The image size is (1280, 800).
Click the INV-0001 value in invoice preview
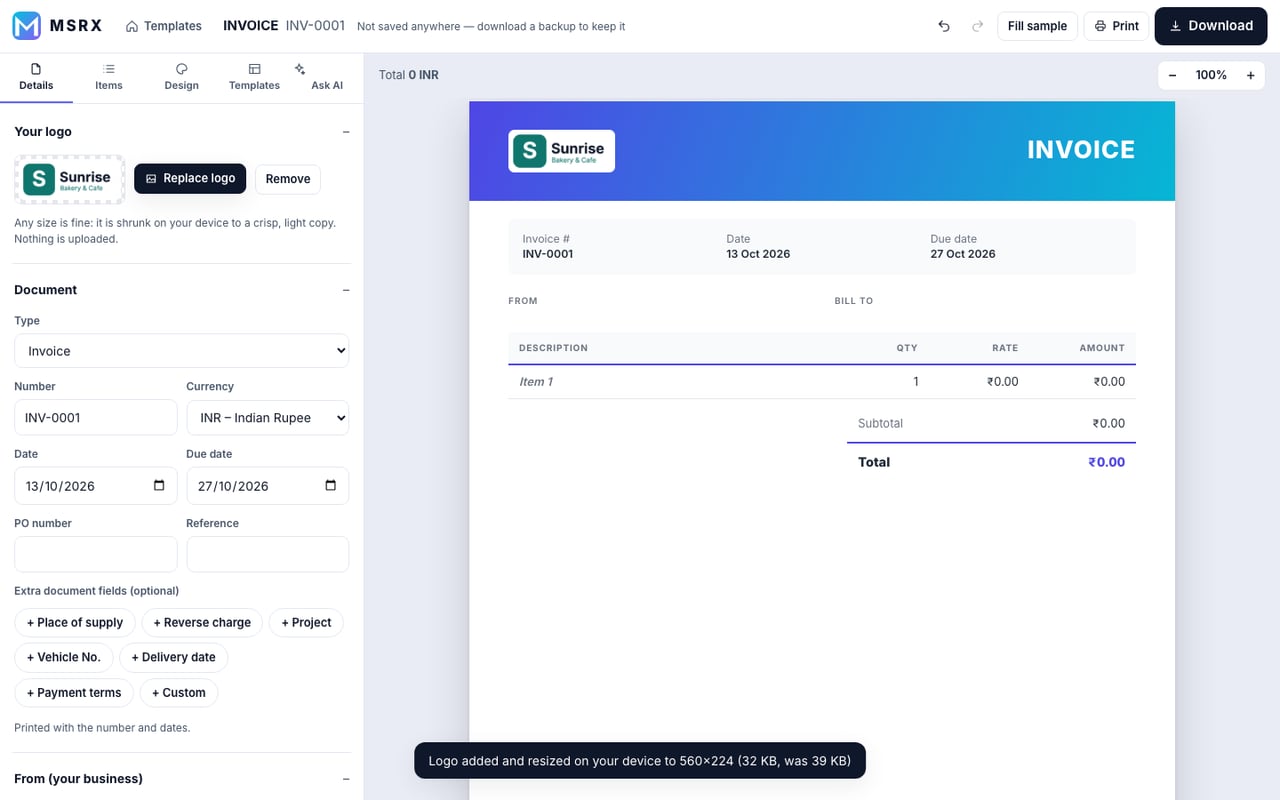tap(548, 254)
